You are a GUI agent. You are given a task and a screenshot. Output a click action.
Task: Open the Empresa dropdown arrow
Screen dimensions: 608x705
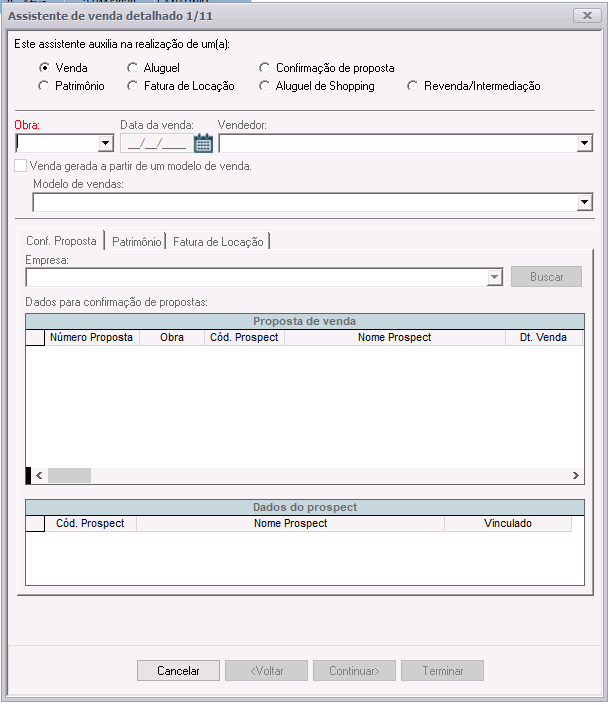point(494,277)
